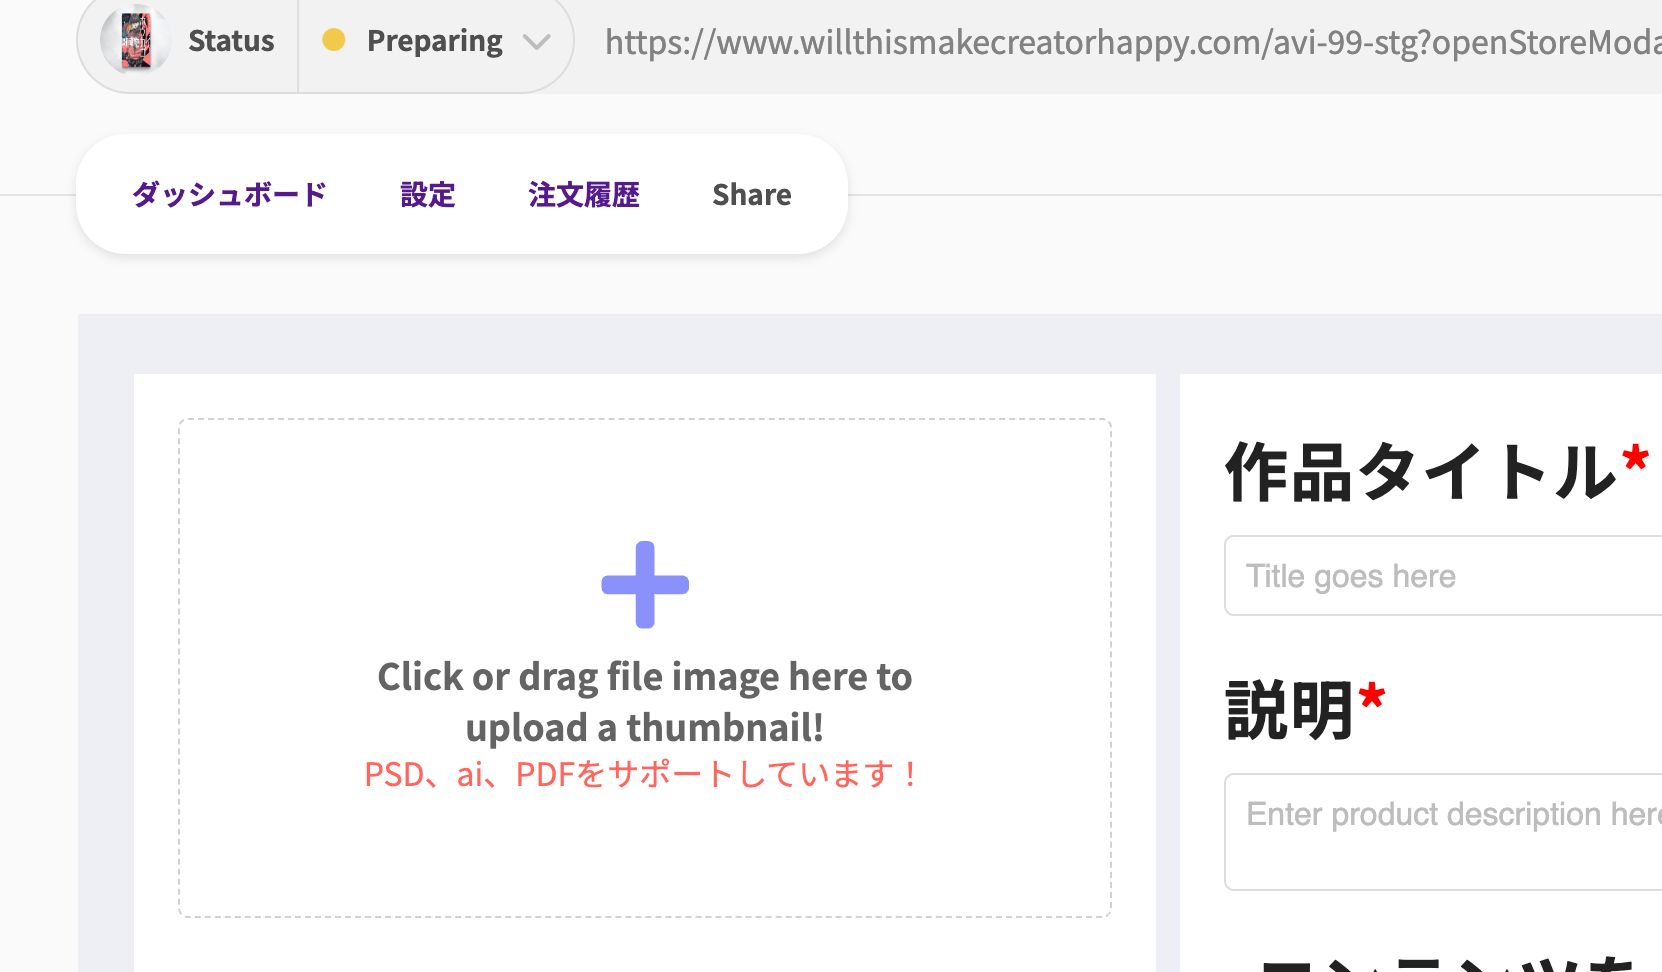View the 注文履歴 order history
This screenshot has height=972, width=1662.
click(x=584, y=194)
